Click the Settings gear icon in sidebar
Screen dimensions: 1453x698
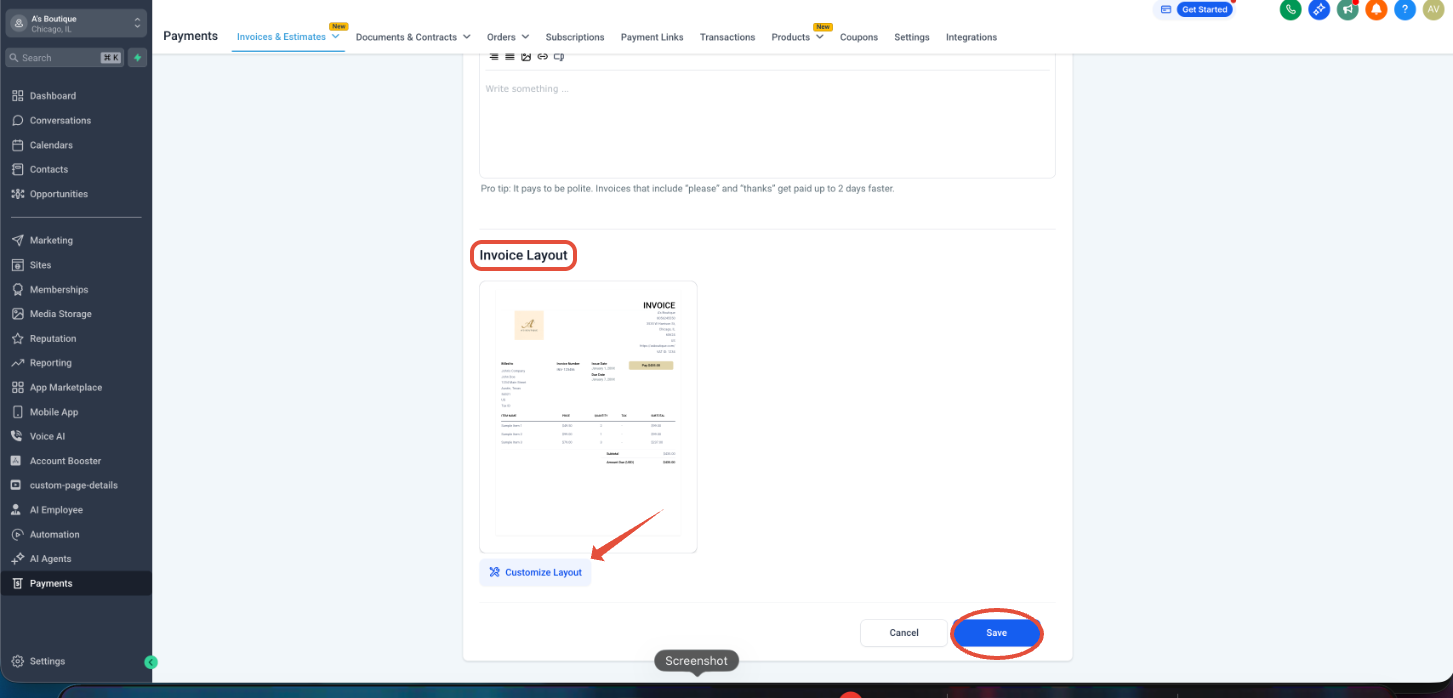[x=18, y=661]
